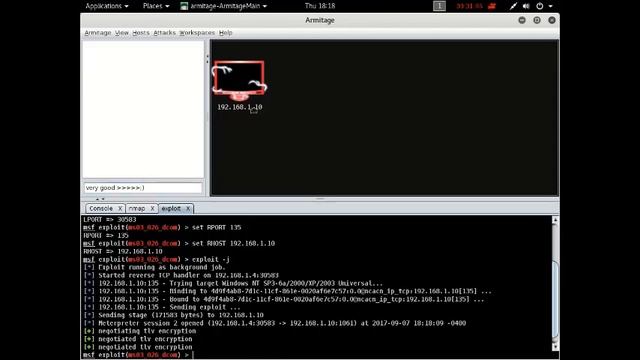Click the 'exploit -j' command line
This screenshot has height=360, width=640.
(x=156, y=259)
